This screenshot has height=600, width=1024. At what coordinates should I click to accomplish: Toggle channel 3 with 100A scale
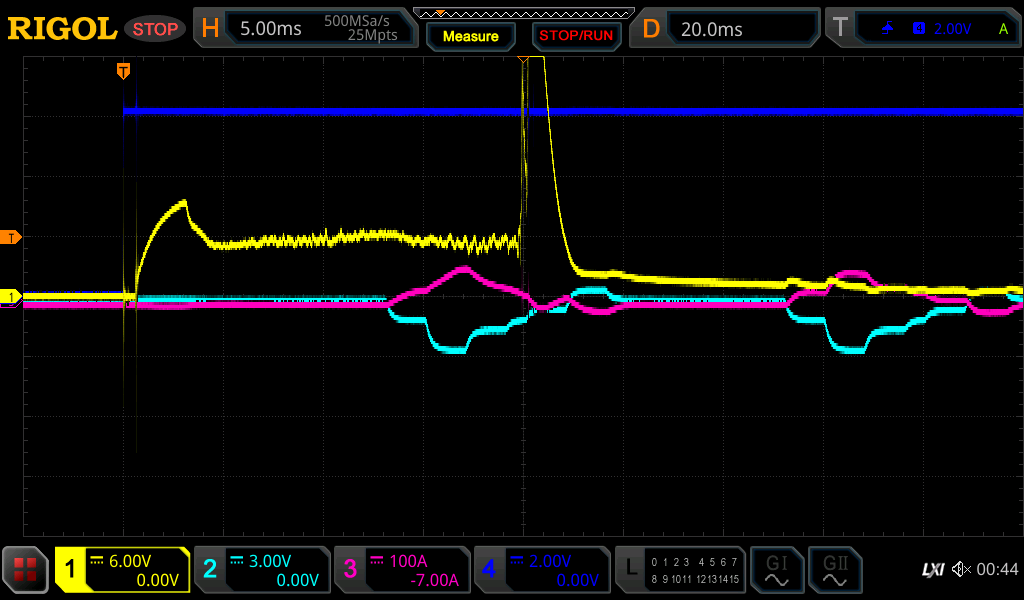pyautogui.click(x=402, y=570)
